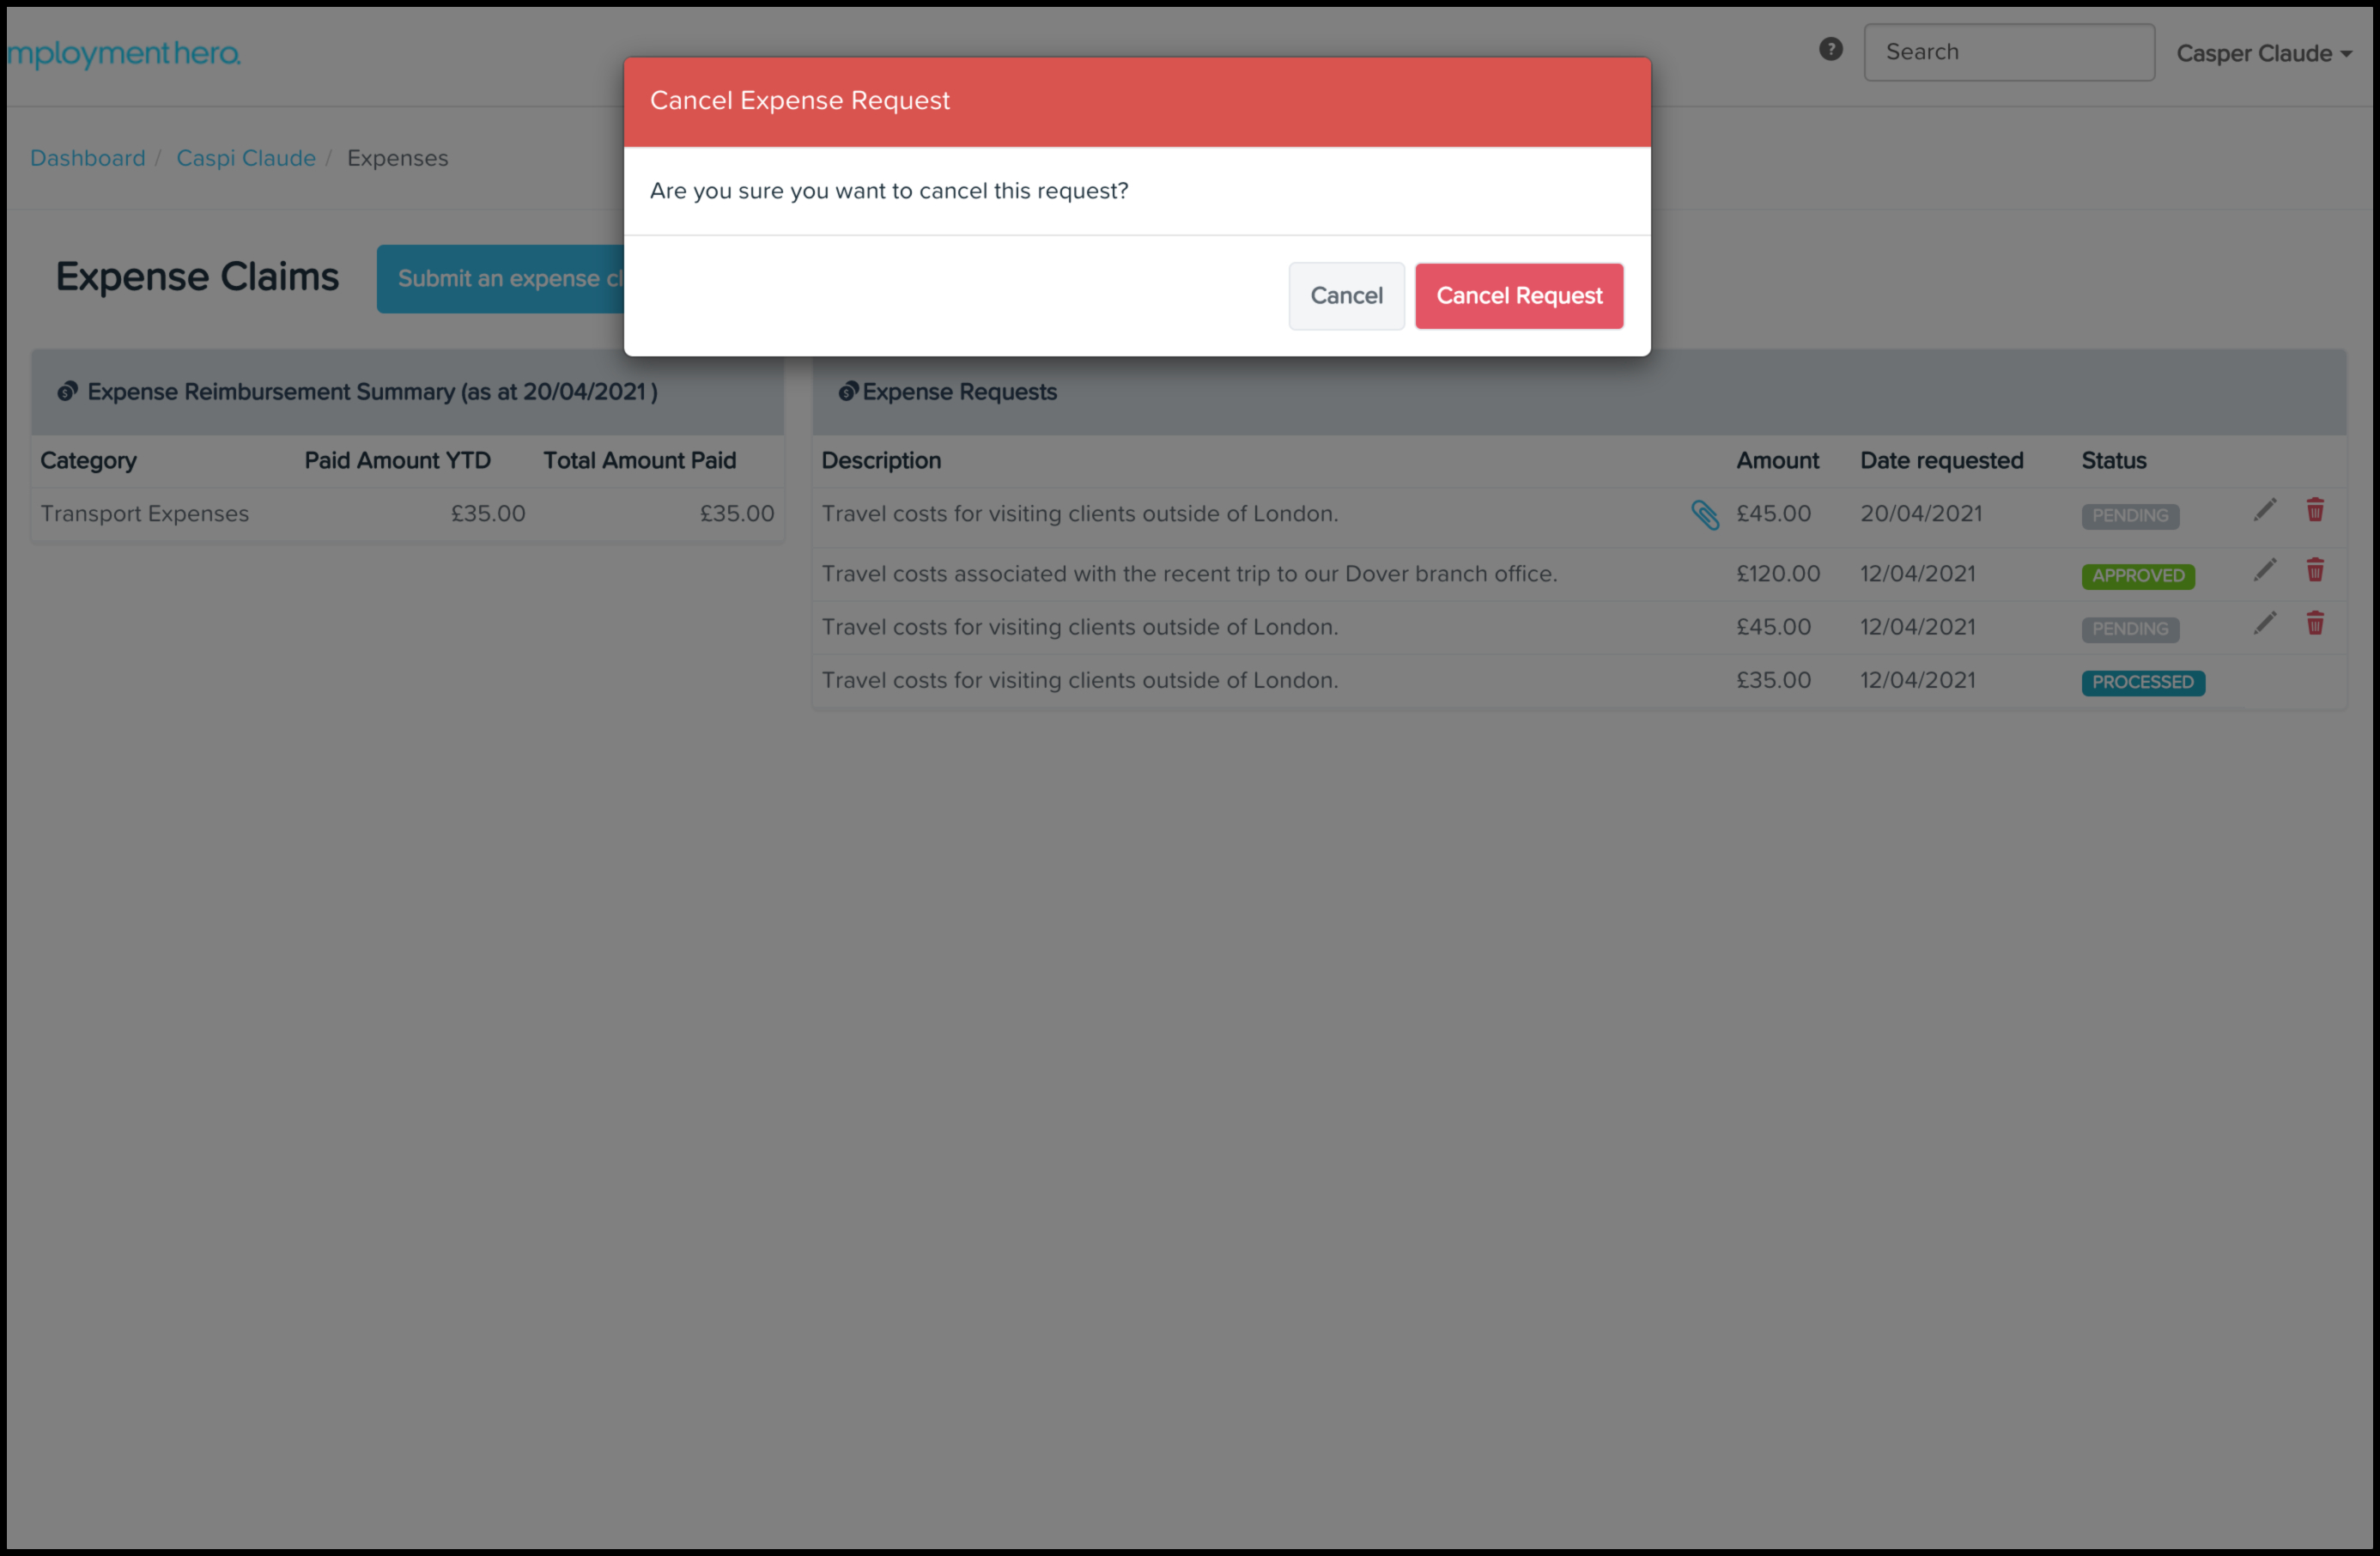Image resolution: width=2380 pixels, height=1556 pixels.
Task: Click the Employment Hero logo
Action: 124,53
